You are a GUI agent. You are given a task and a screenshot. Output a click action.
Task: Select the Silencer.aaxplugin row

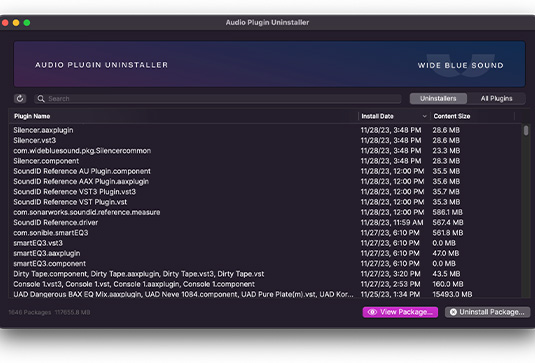(x=265, y=130)
